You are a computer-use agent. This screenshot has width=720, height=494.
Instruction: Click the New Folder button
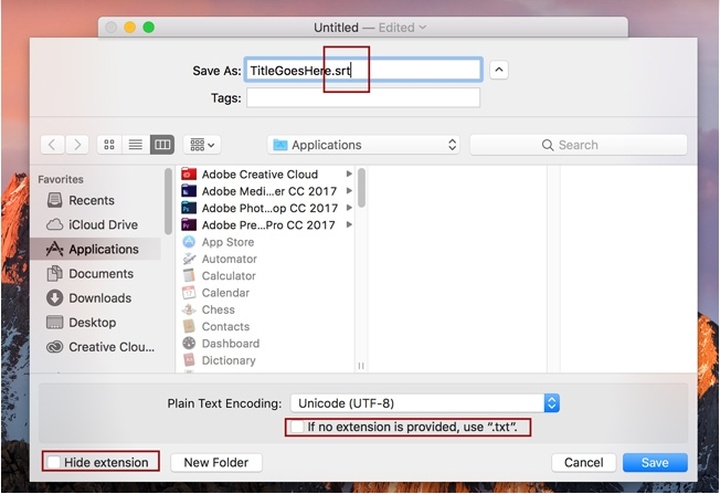216,462
